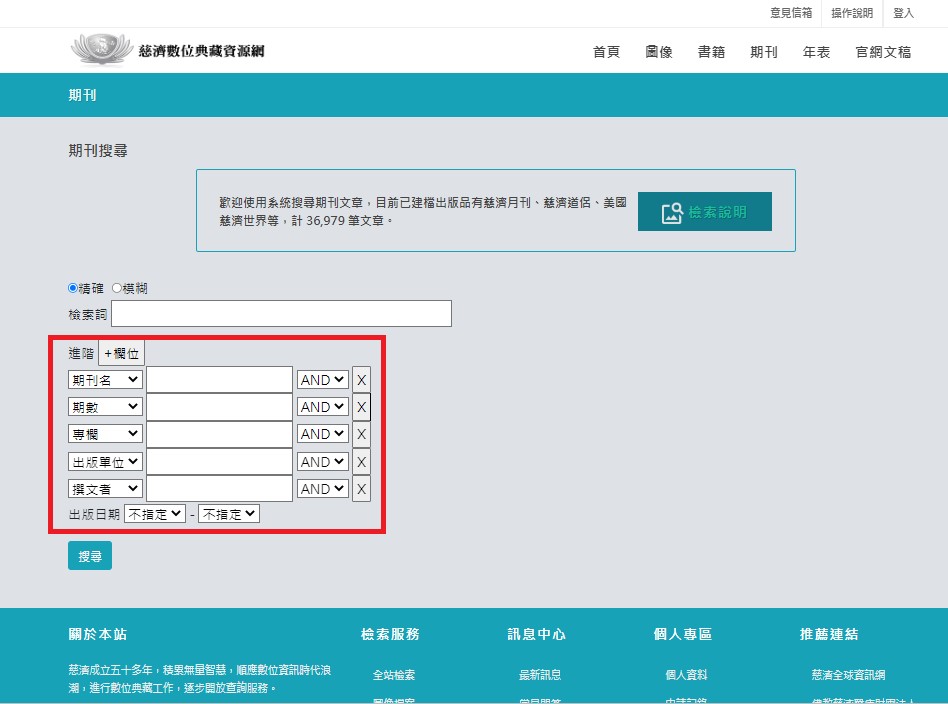This screenshot has height=704, width=948.
Task: Open the 意見信箱 link
Action: (x=791, y=13)
